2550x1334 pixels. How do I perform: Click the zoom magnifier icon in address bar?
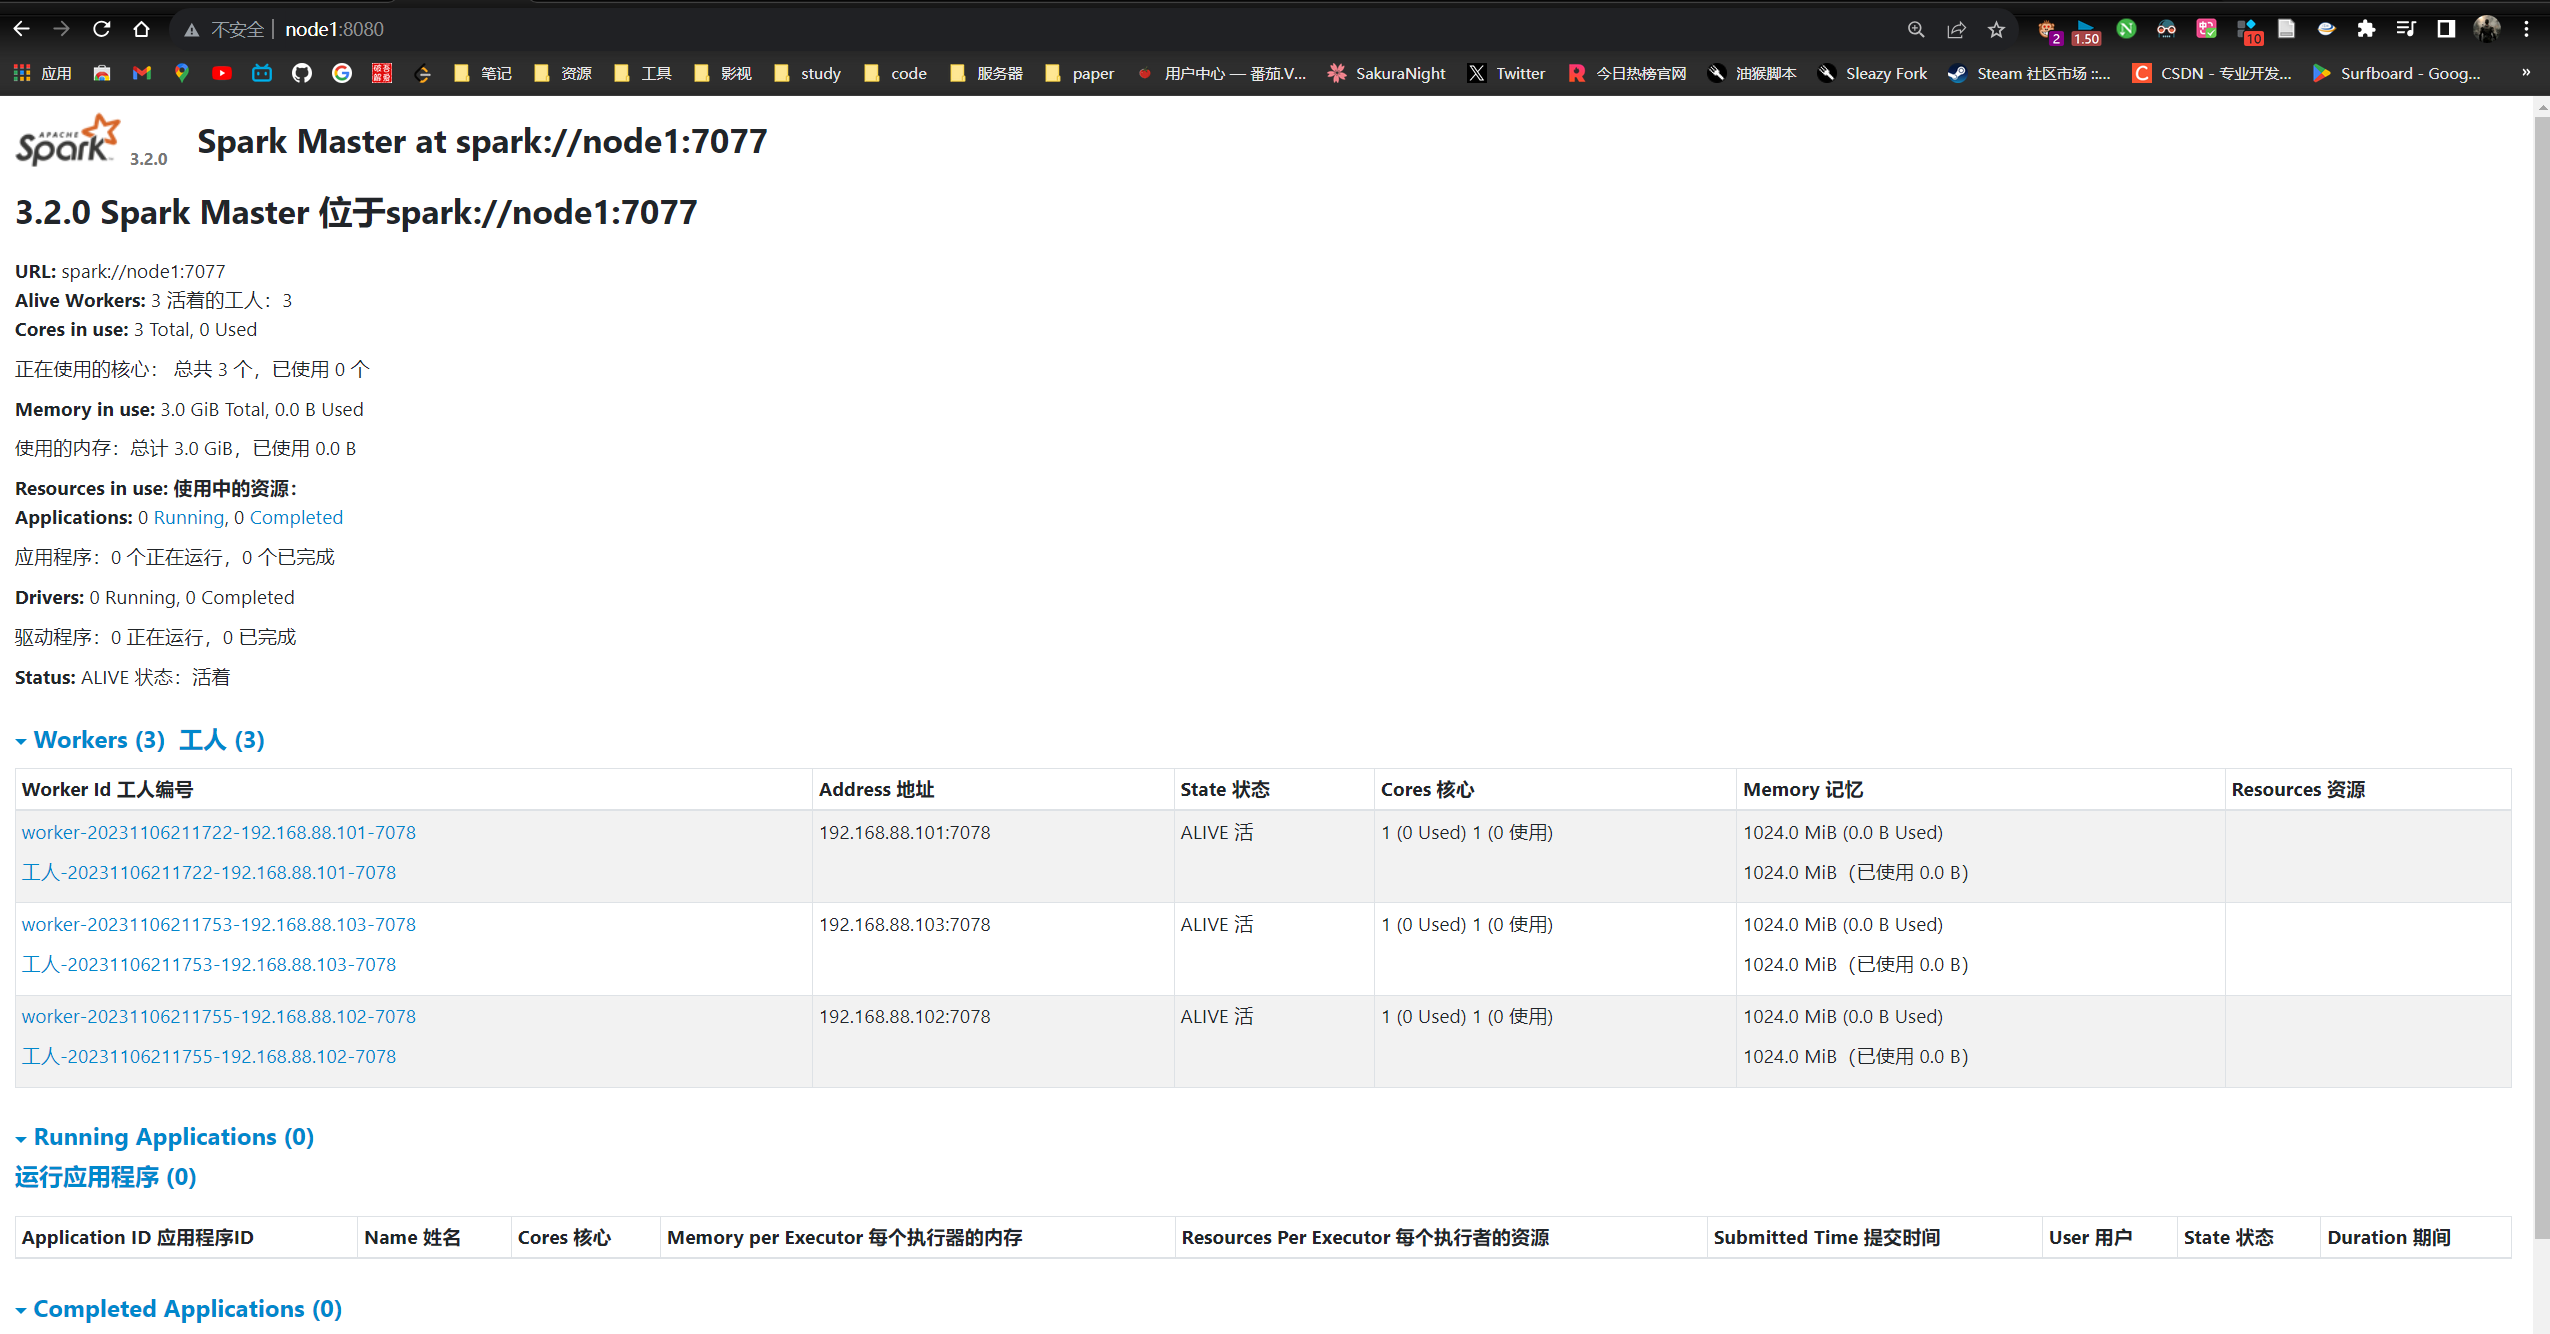pyautogui.click(x=1915, y=29)
